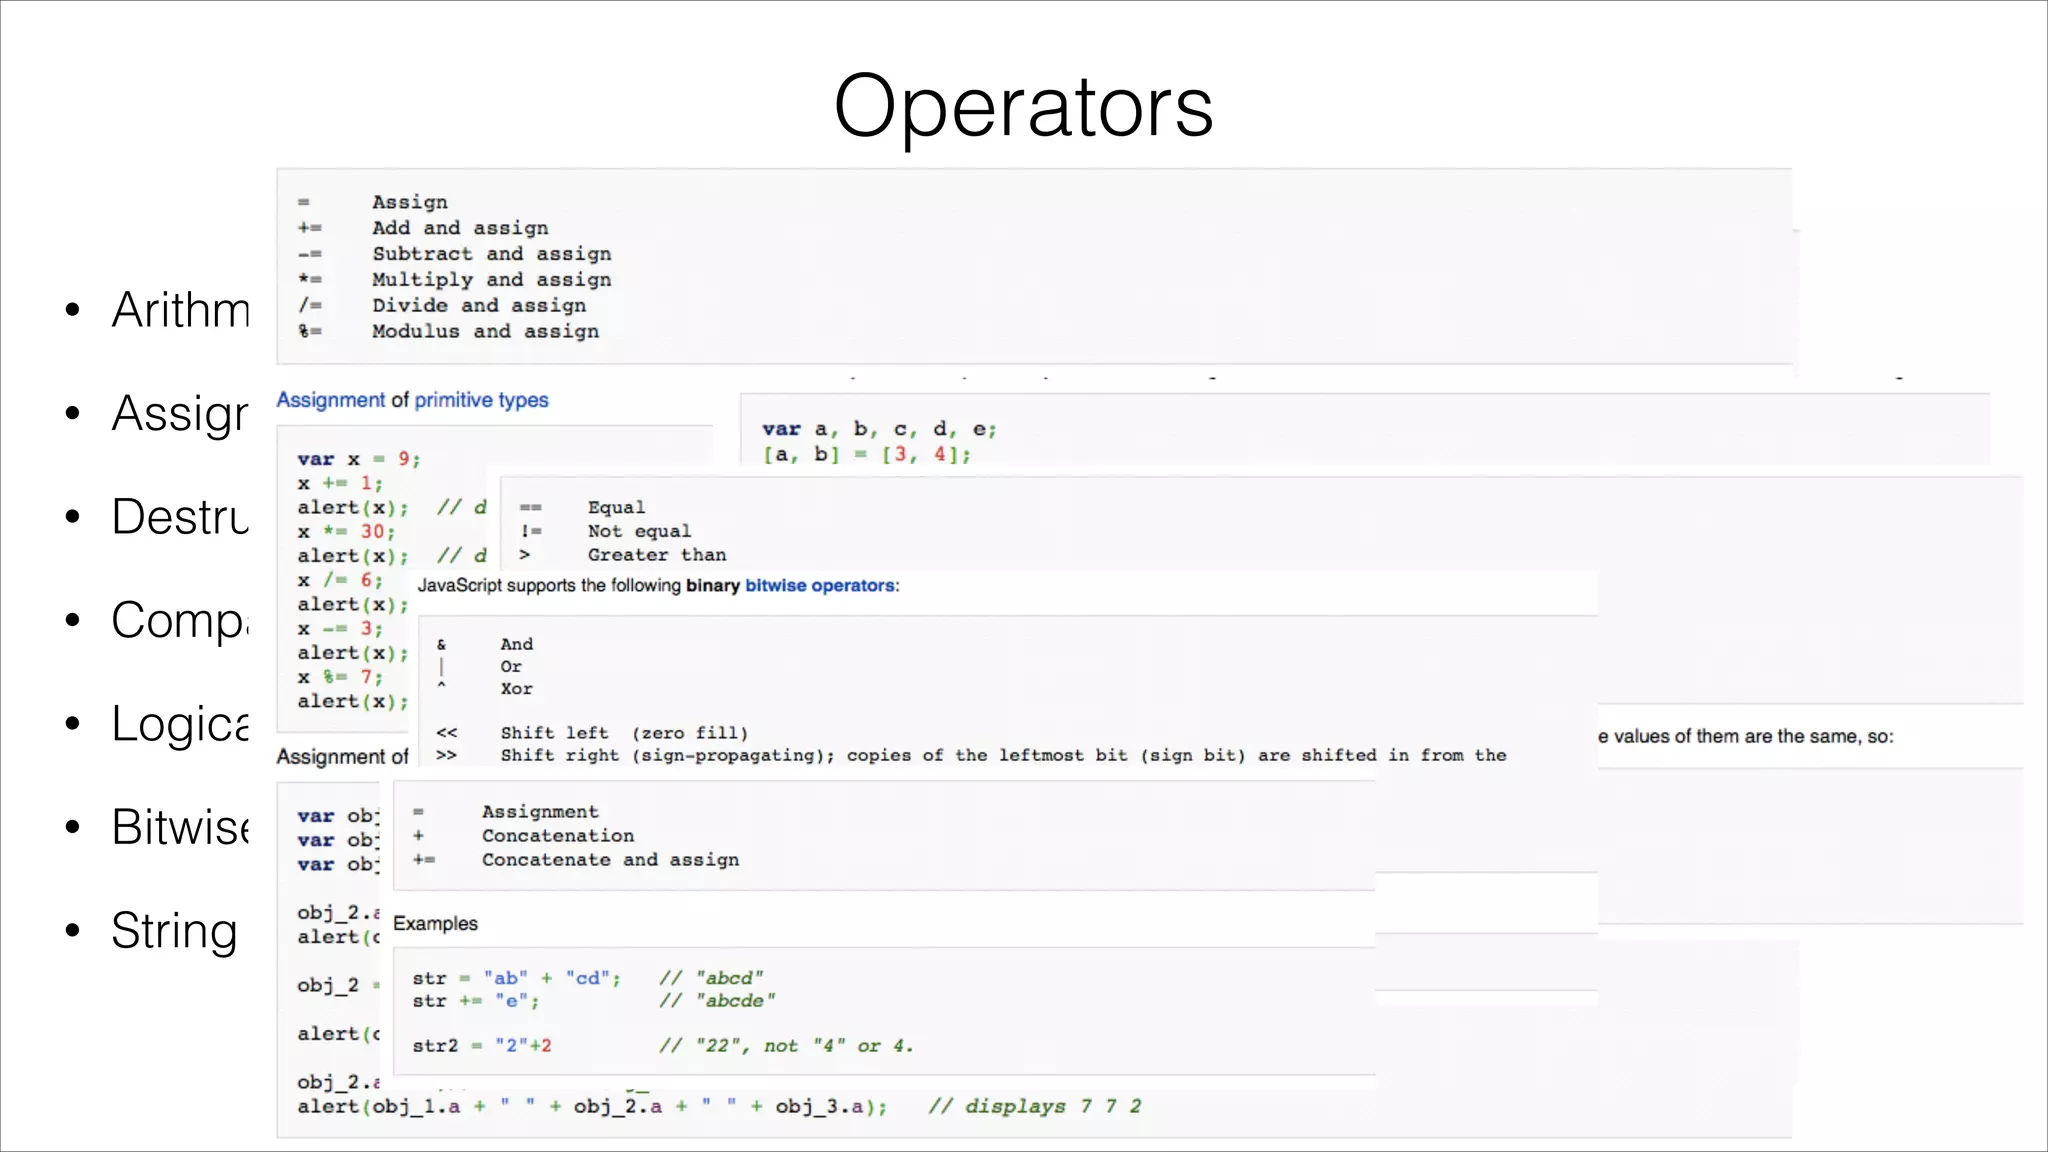
Task: Click the 'Greater than' operator row
Action: pos(656,555)
